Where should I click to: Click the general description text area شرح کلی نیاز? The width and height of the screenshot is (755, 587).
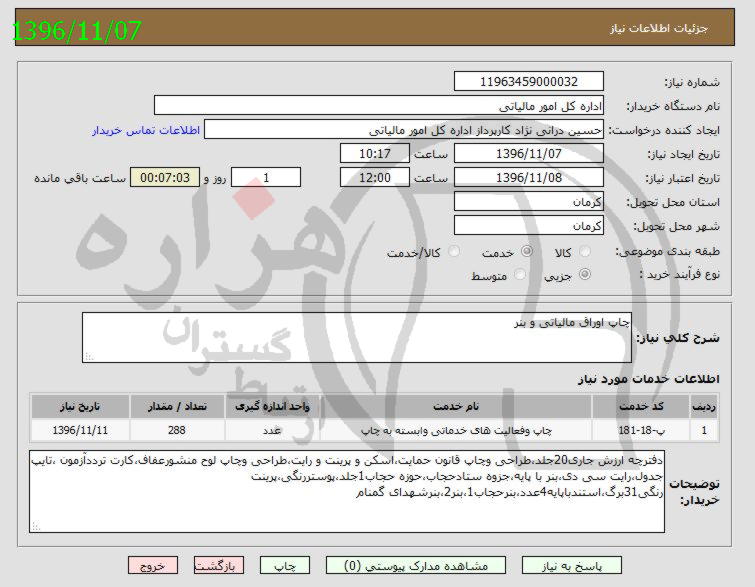click(357, 338)
